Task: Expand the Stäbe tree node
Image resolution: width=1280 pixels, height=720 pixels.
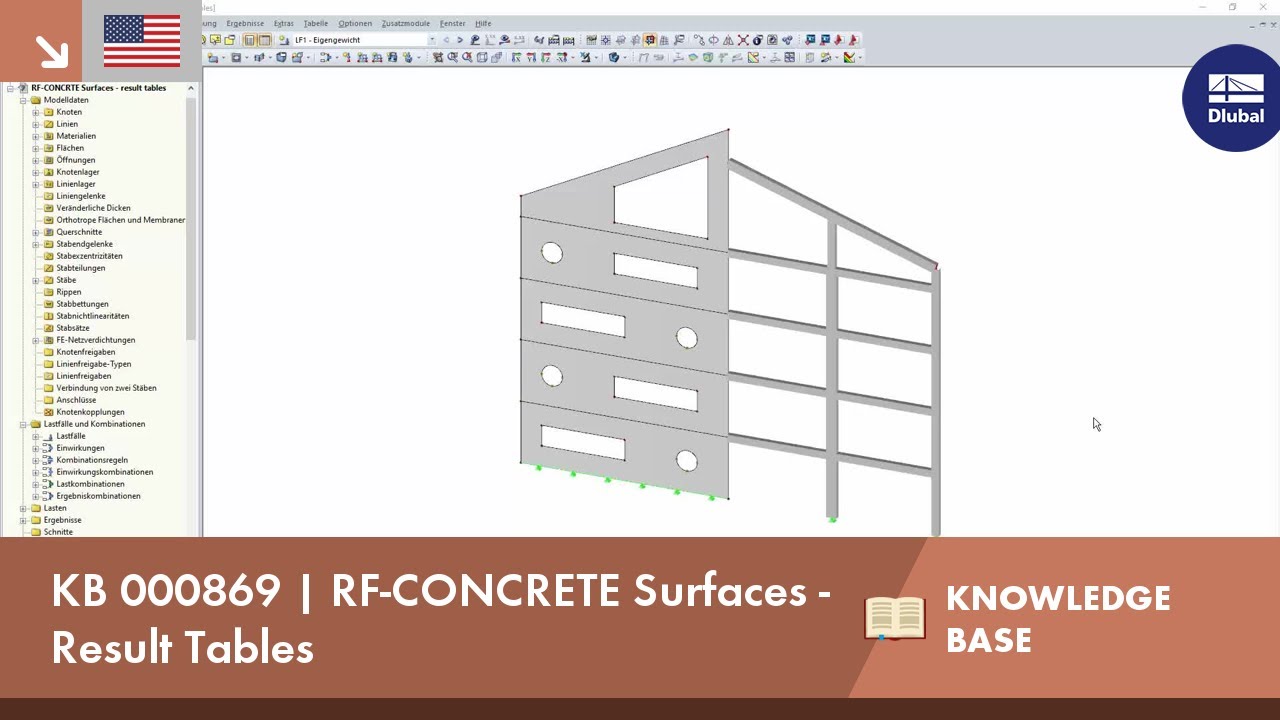Action: coord(35,280)
